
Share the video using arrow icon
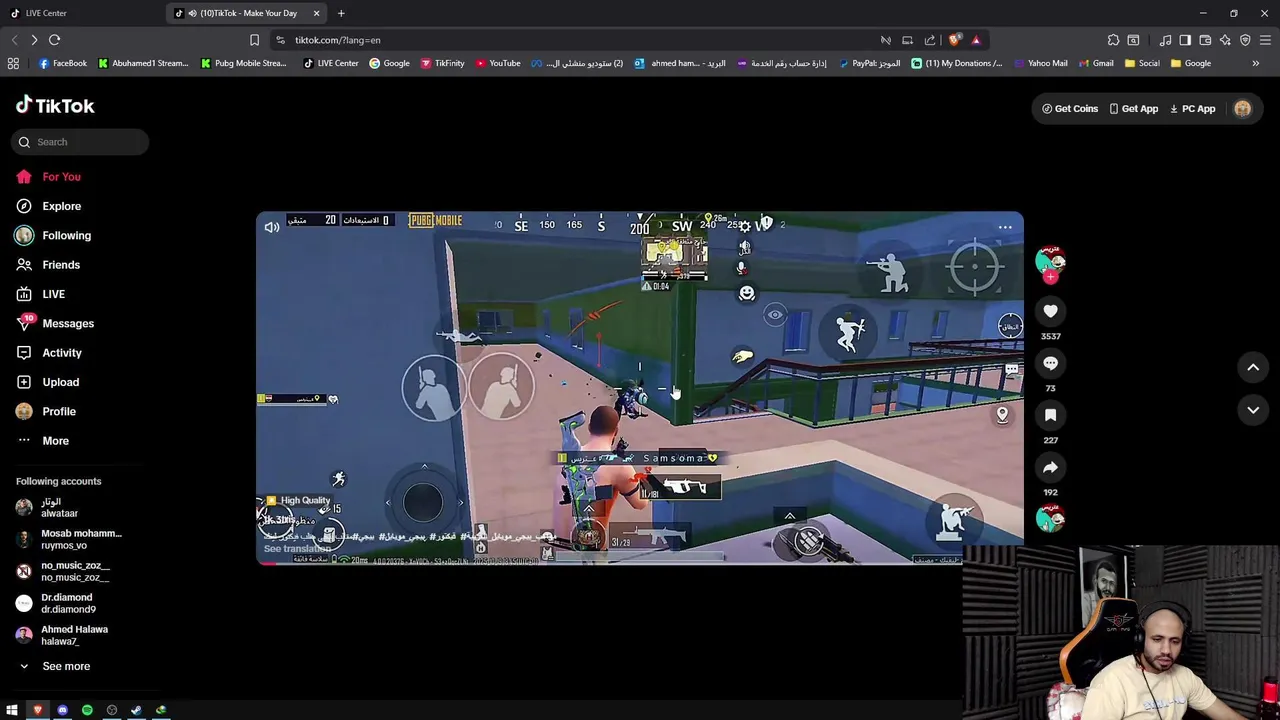(1050, 467)
